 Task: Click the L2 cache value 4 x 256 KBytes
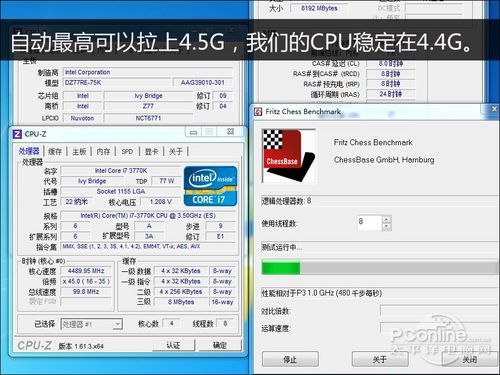[x=181, y=292]
